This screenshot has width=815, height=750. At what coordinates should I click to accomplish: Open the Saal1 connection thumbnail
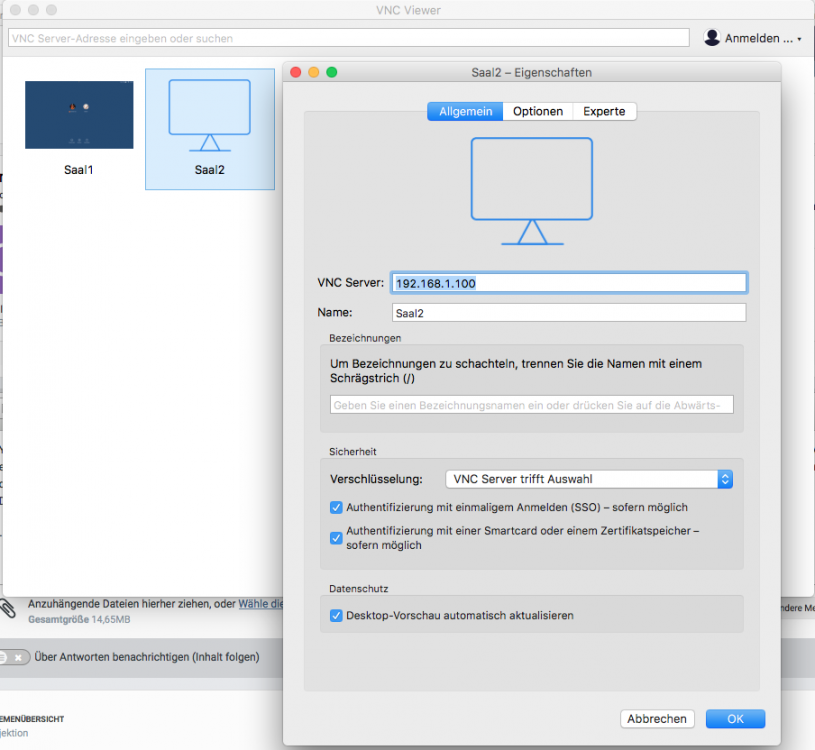79,115
